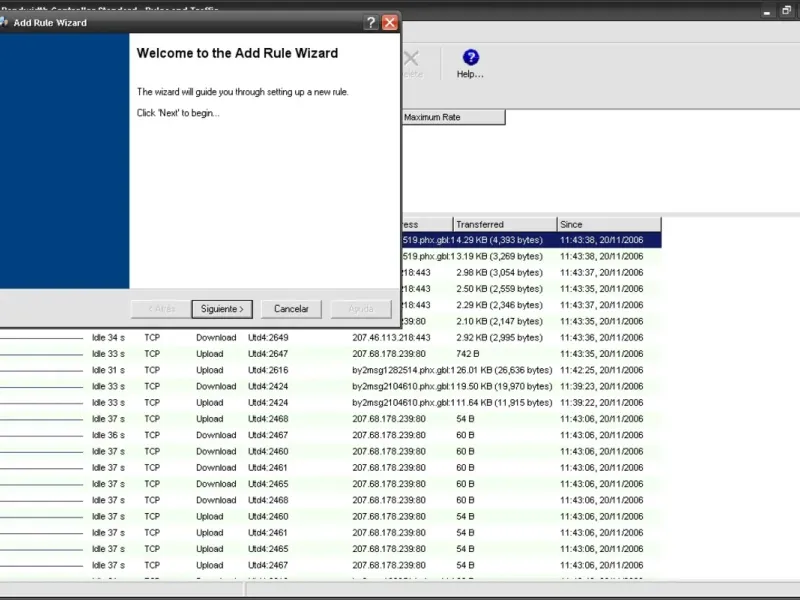Click the Idle 34 s status cell
Image resolution: width=800 pixels, height=600 pixels.
point(108,338)
